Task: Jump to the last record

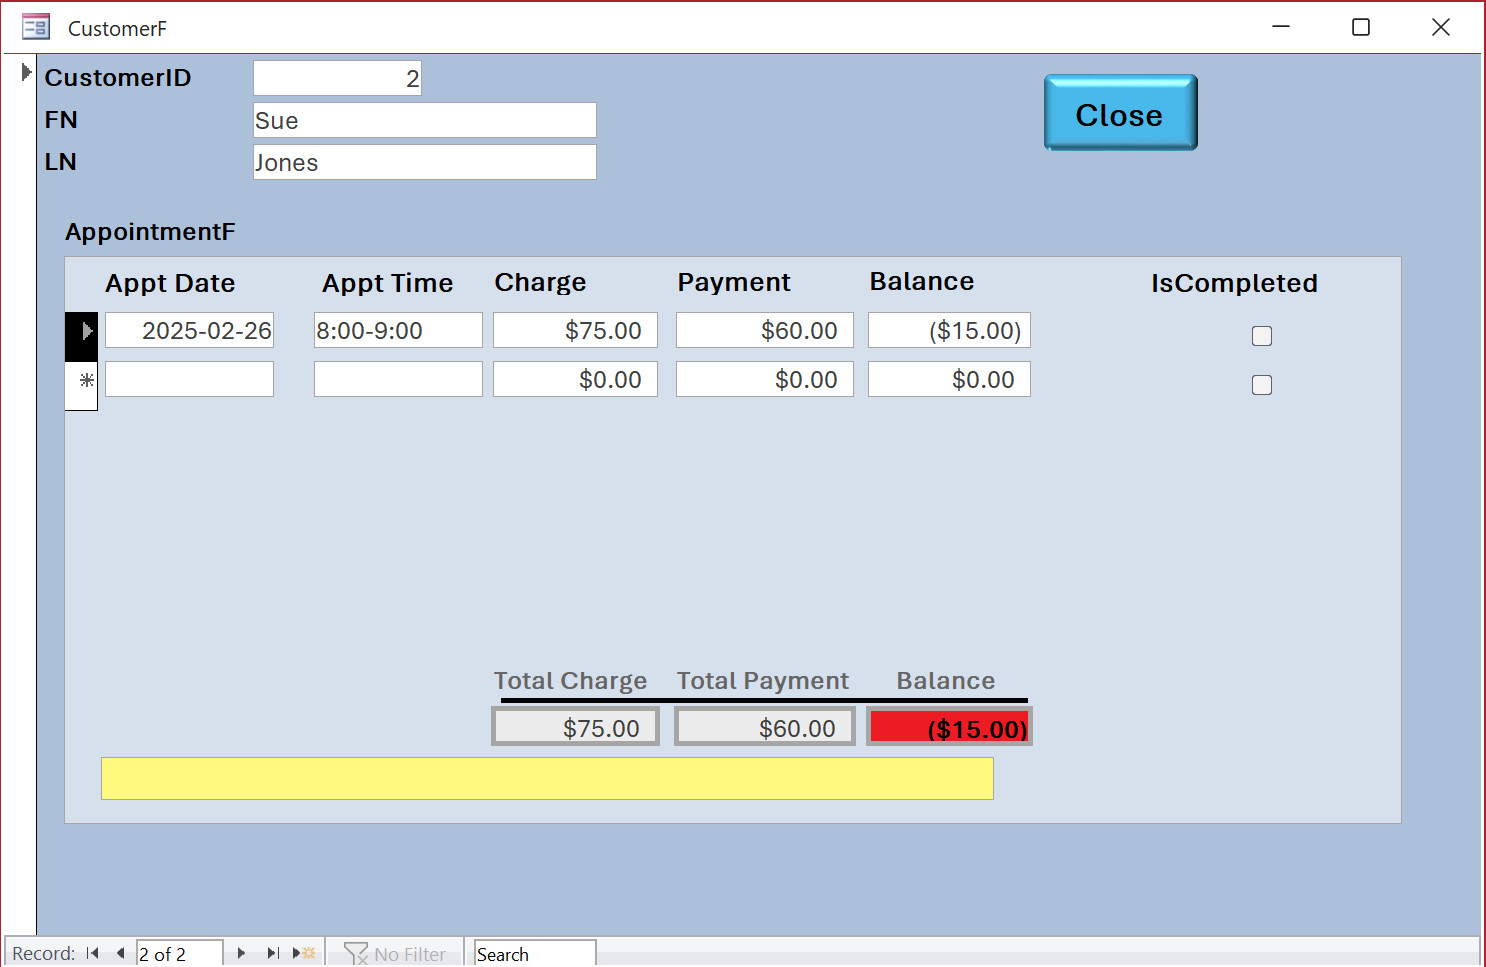Action: click(272, 953)
